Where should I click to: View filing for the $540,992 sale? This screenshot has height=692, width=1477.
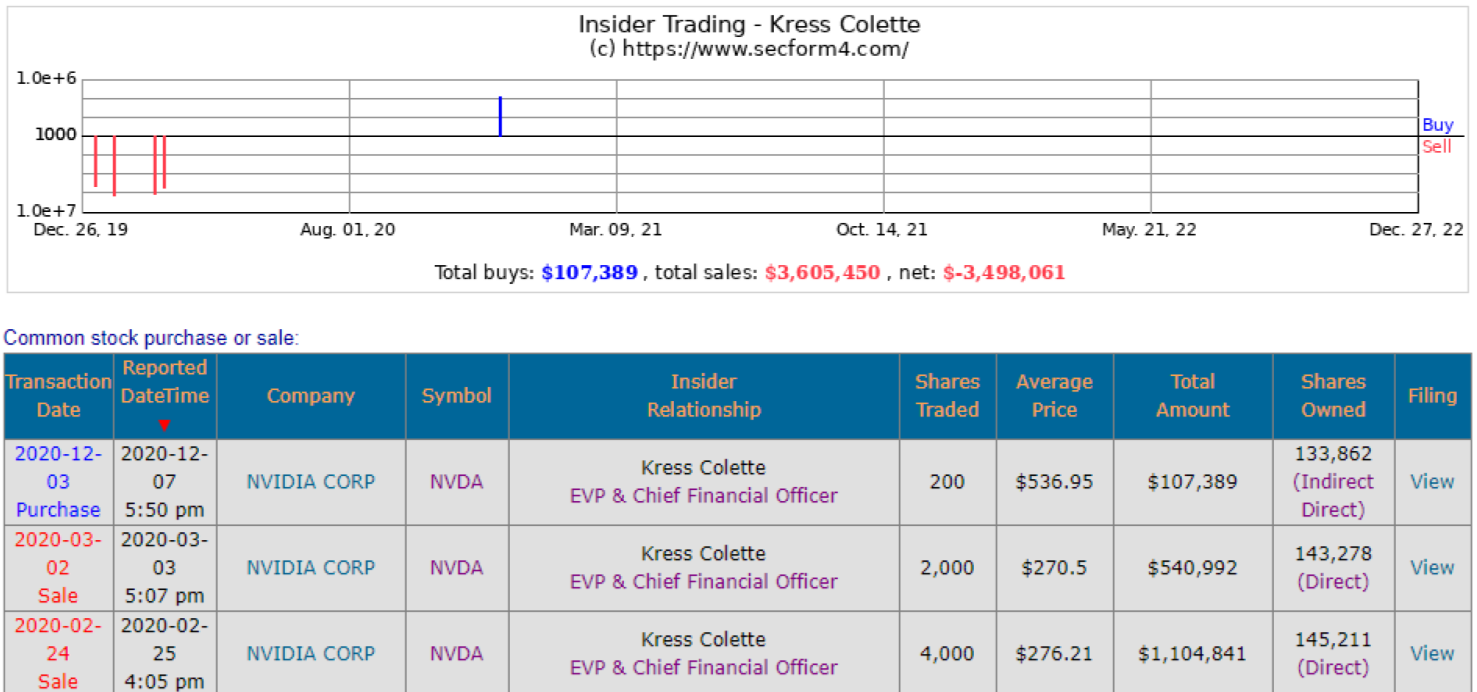(x=1431, y=568)
